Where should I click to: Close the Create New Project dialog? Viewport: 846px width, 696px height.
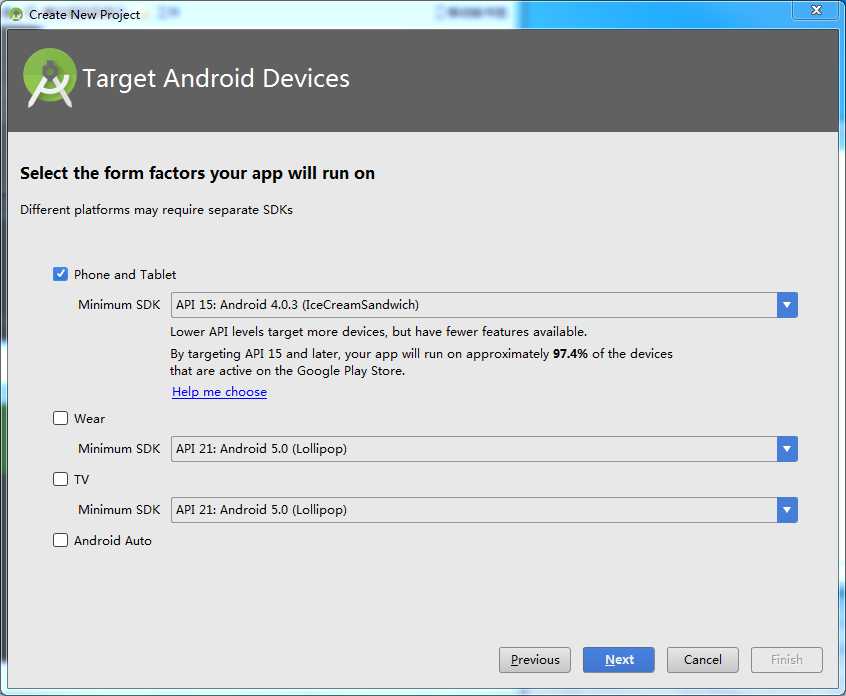tap(816, 10)
